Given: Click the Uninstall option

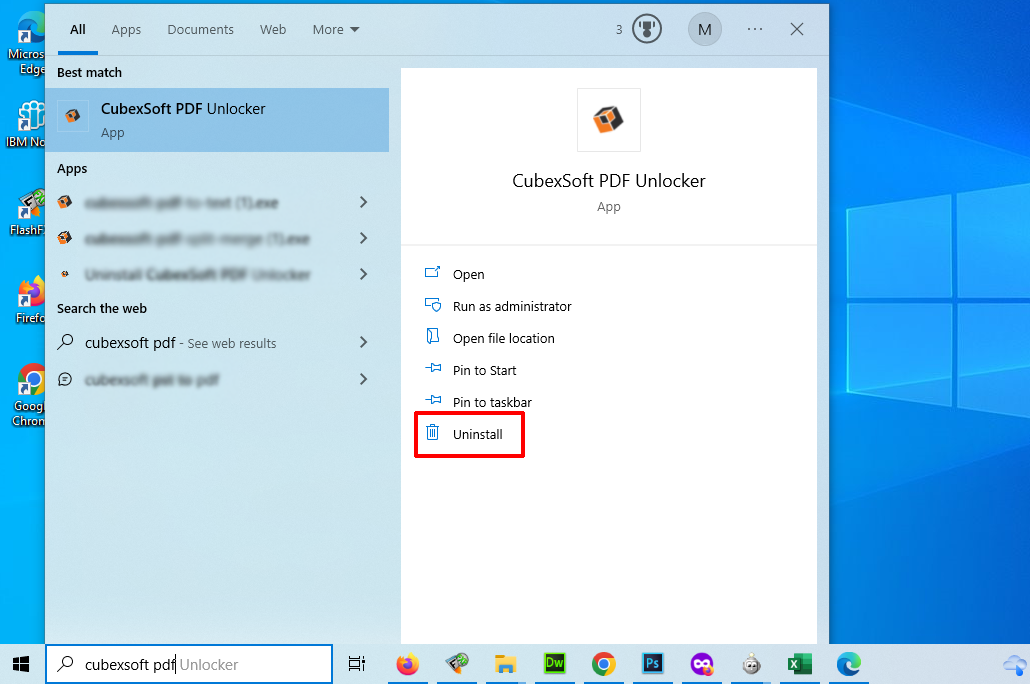Looking at the screenshot, I should (464, 434).
